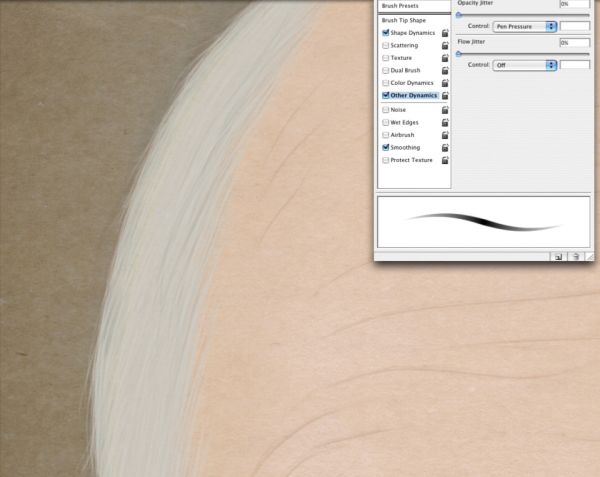The image size is (600, 477).
Task: Enable the Airbrush checkbox
Action: click(385, 135)
